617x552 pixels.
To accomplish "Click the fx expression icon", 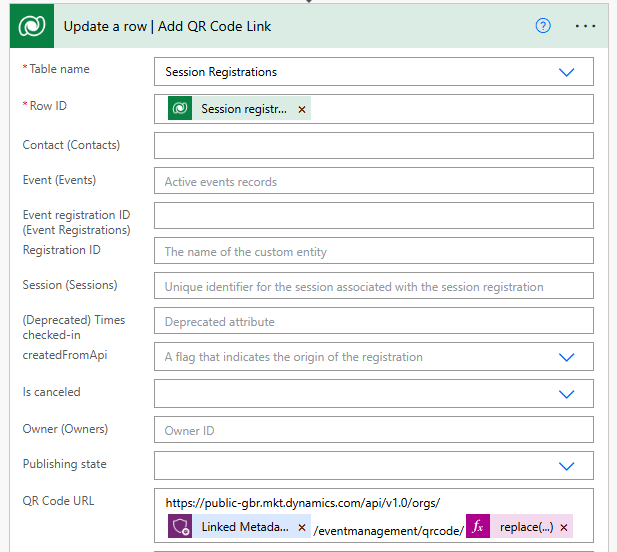I will 478,526.
